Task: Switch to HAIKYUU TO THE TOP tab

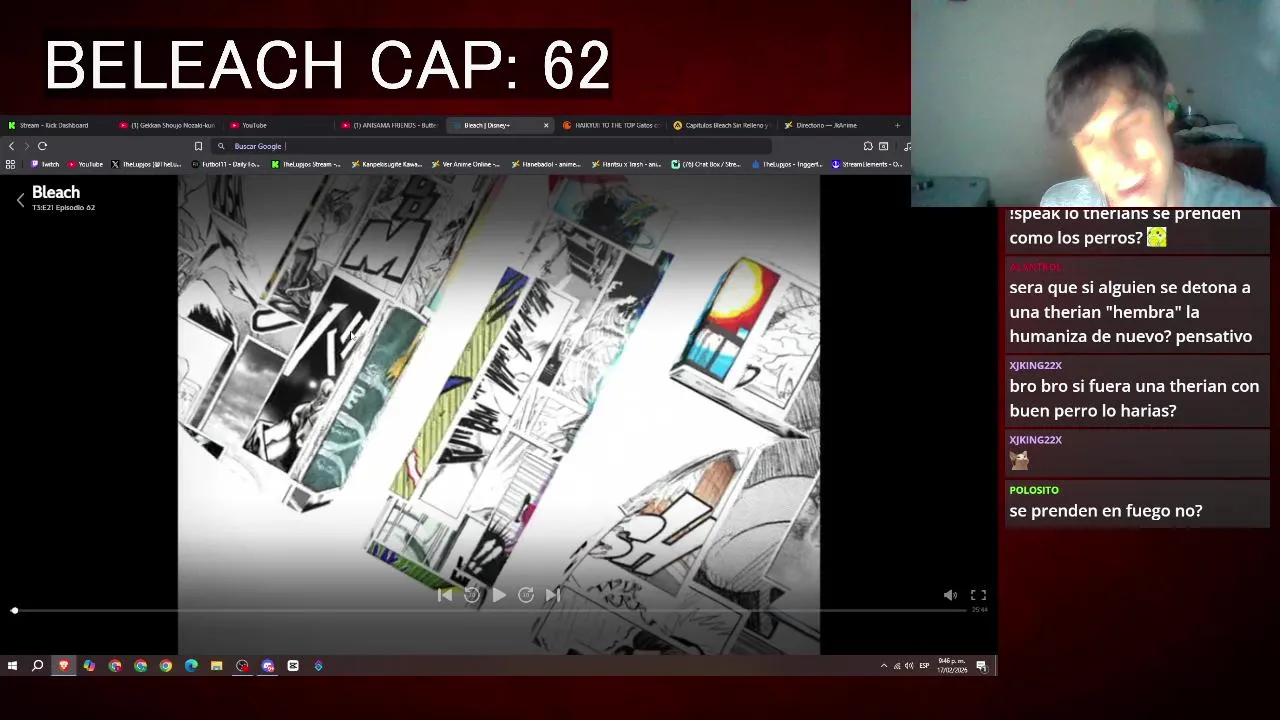Action: coord(611,125)
